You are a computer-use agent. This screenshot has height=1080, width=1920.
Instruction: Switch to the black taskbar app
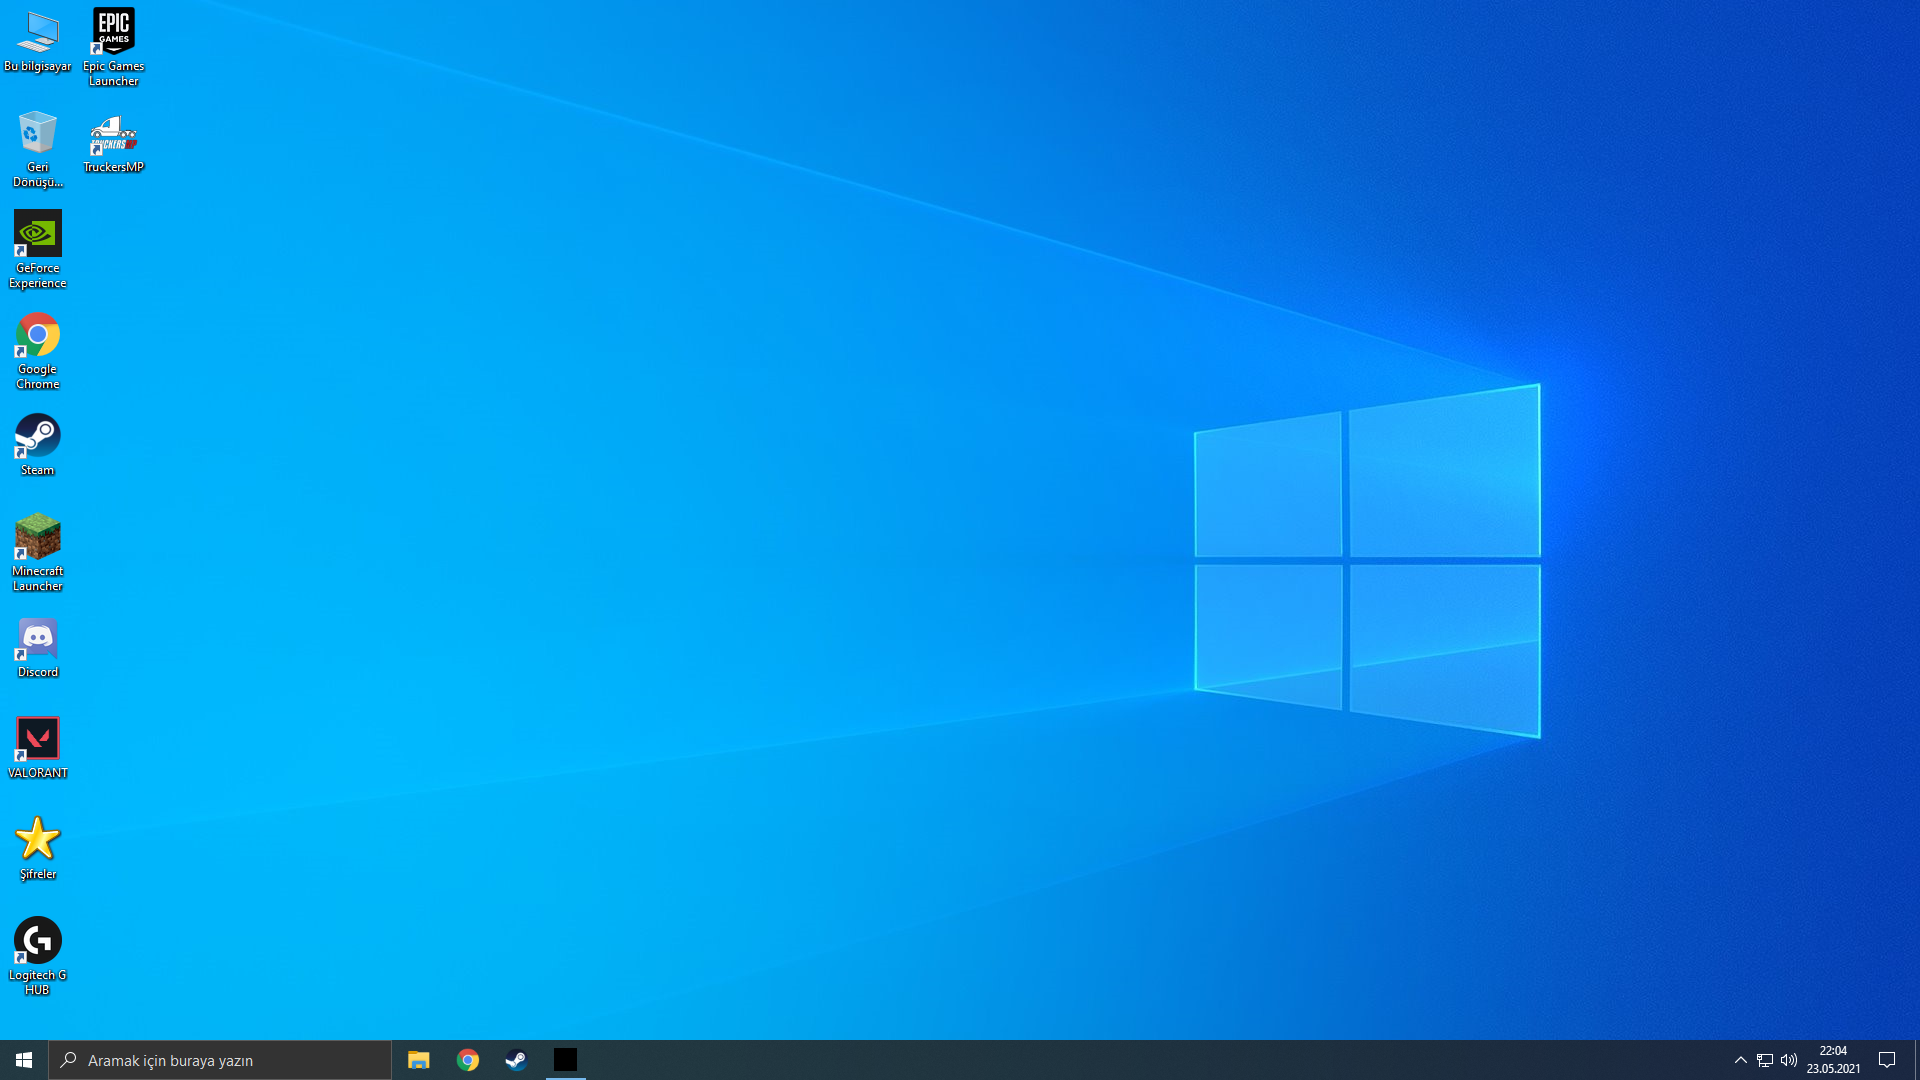tap(565, 1060)
